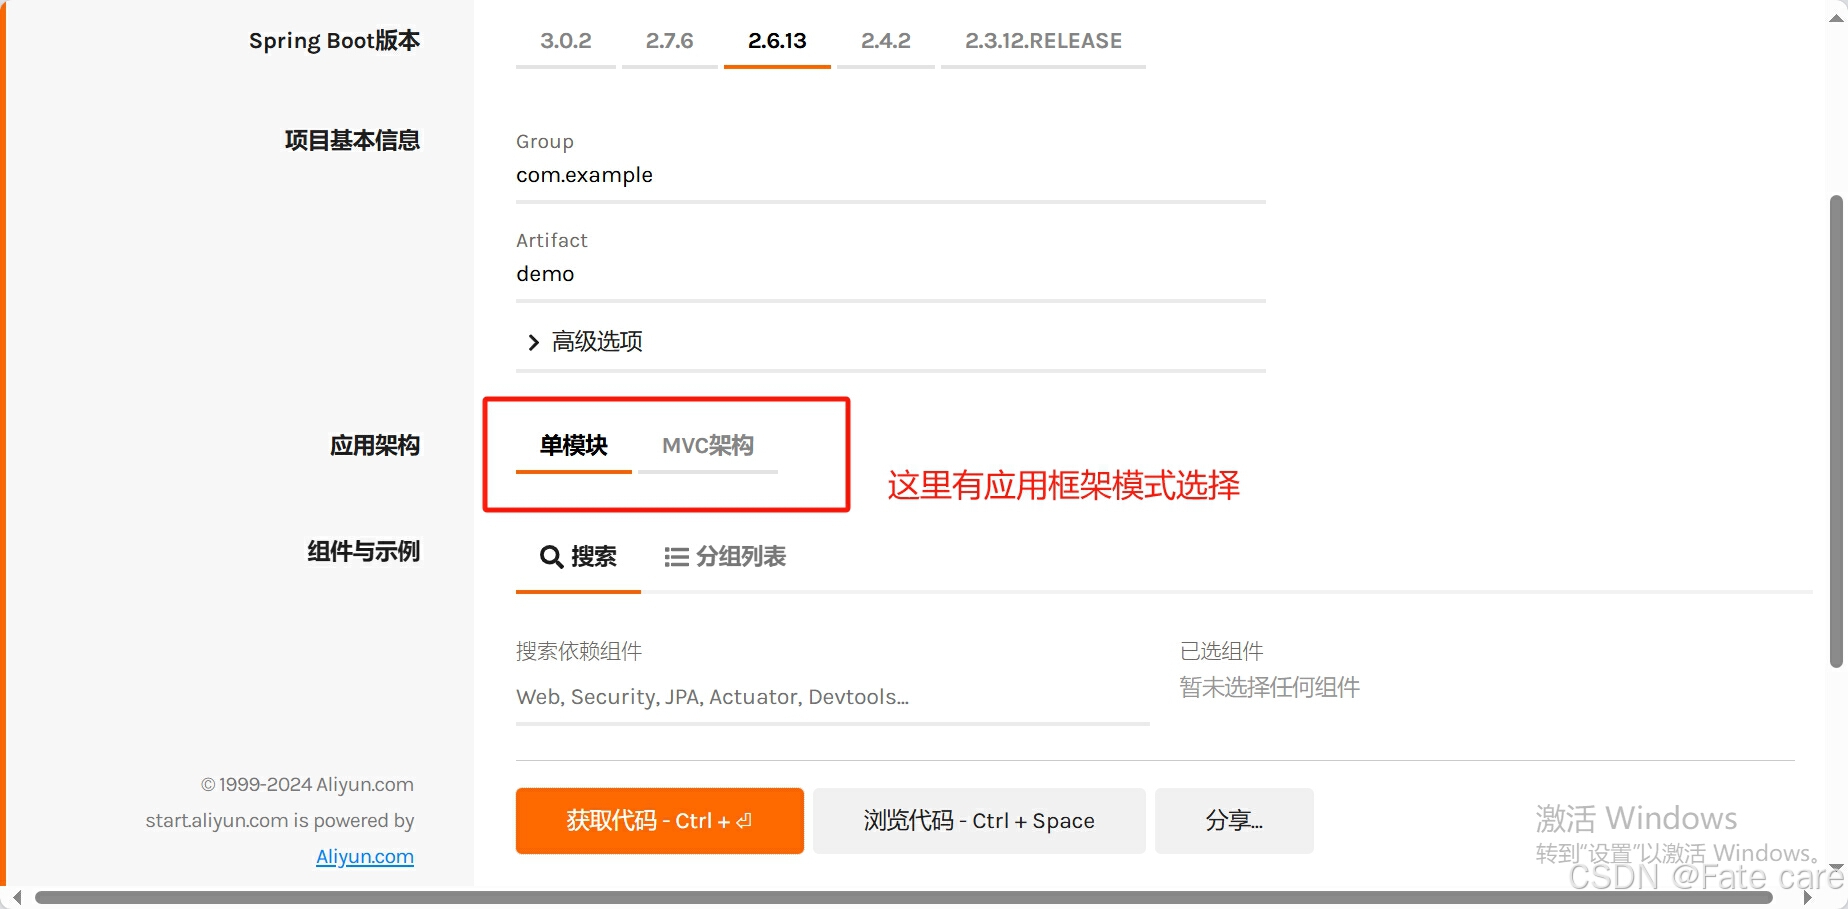Select Spring Boot version 2.4.2
This screenshot has height=909, width=1848.
click(886, 41)
